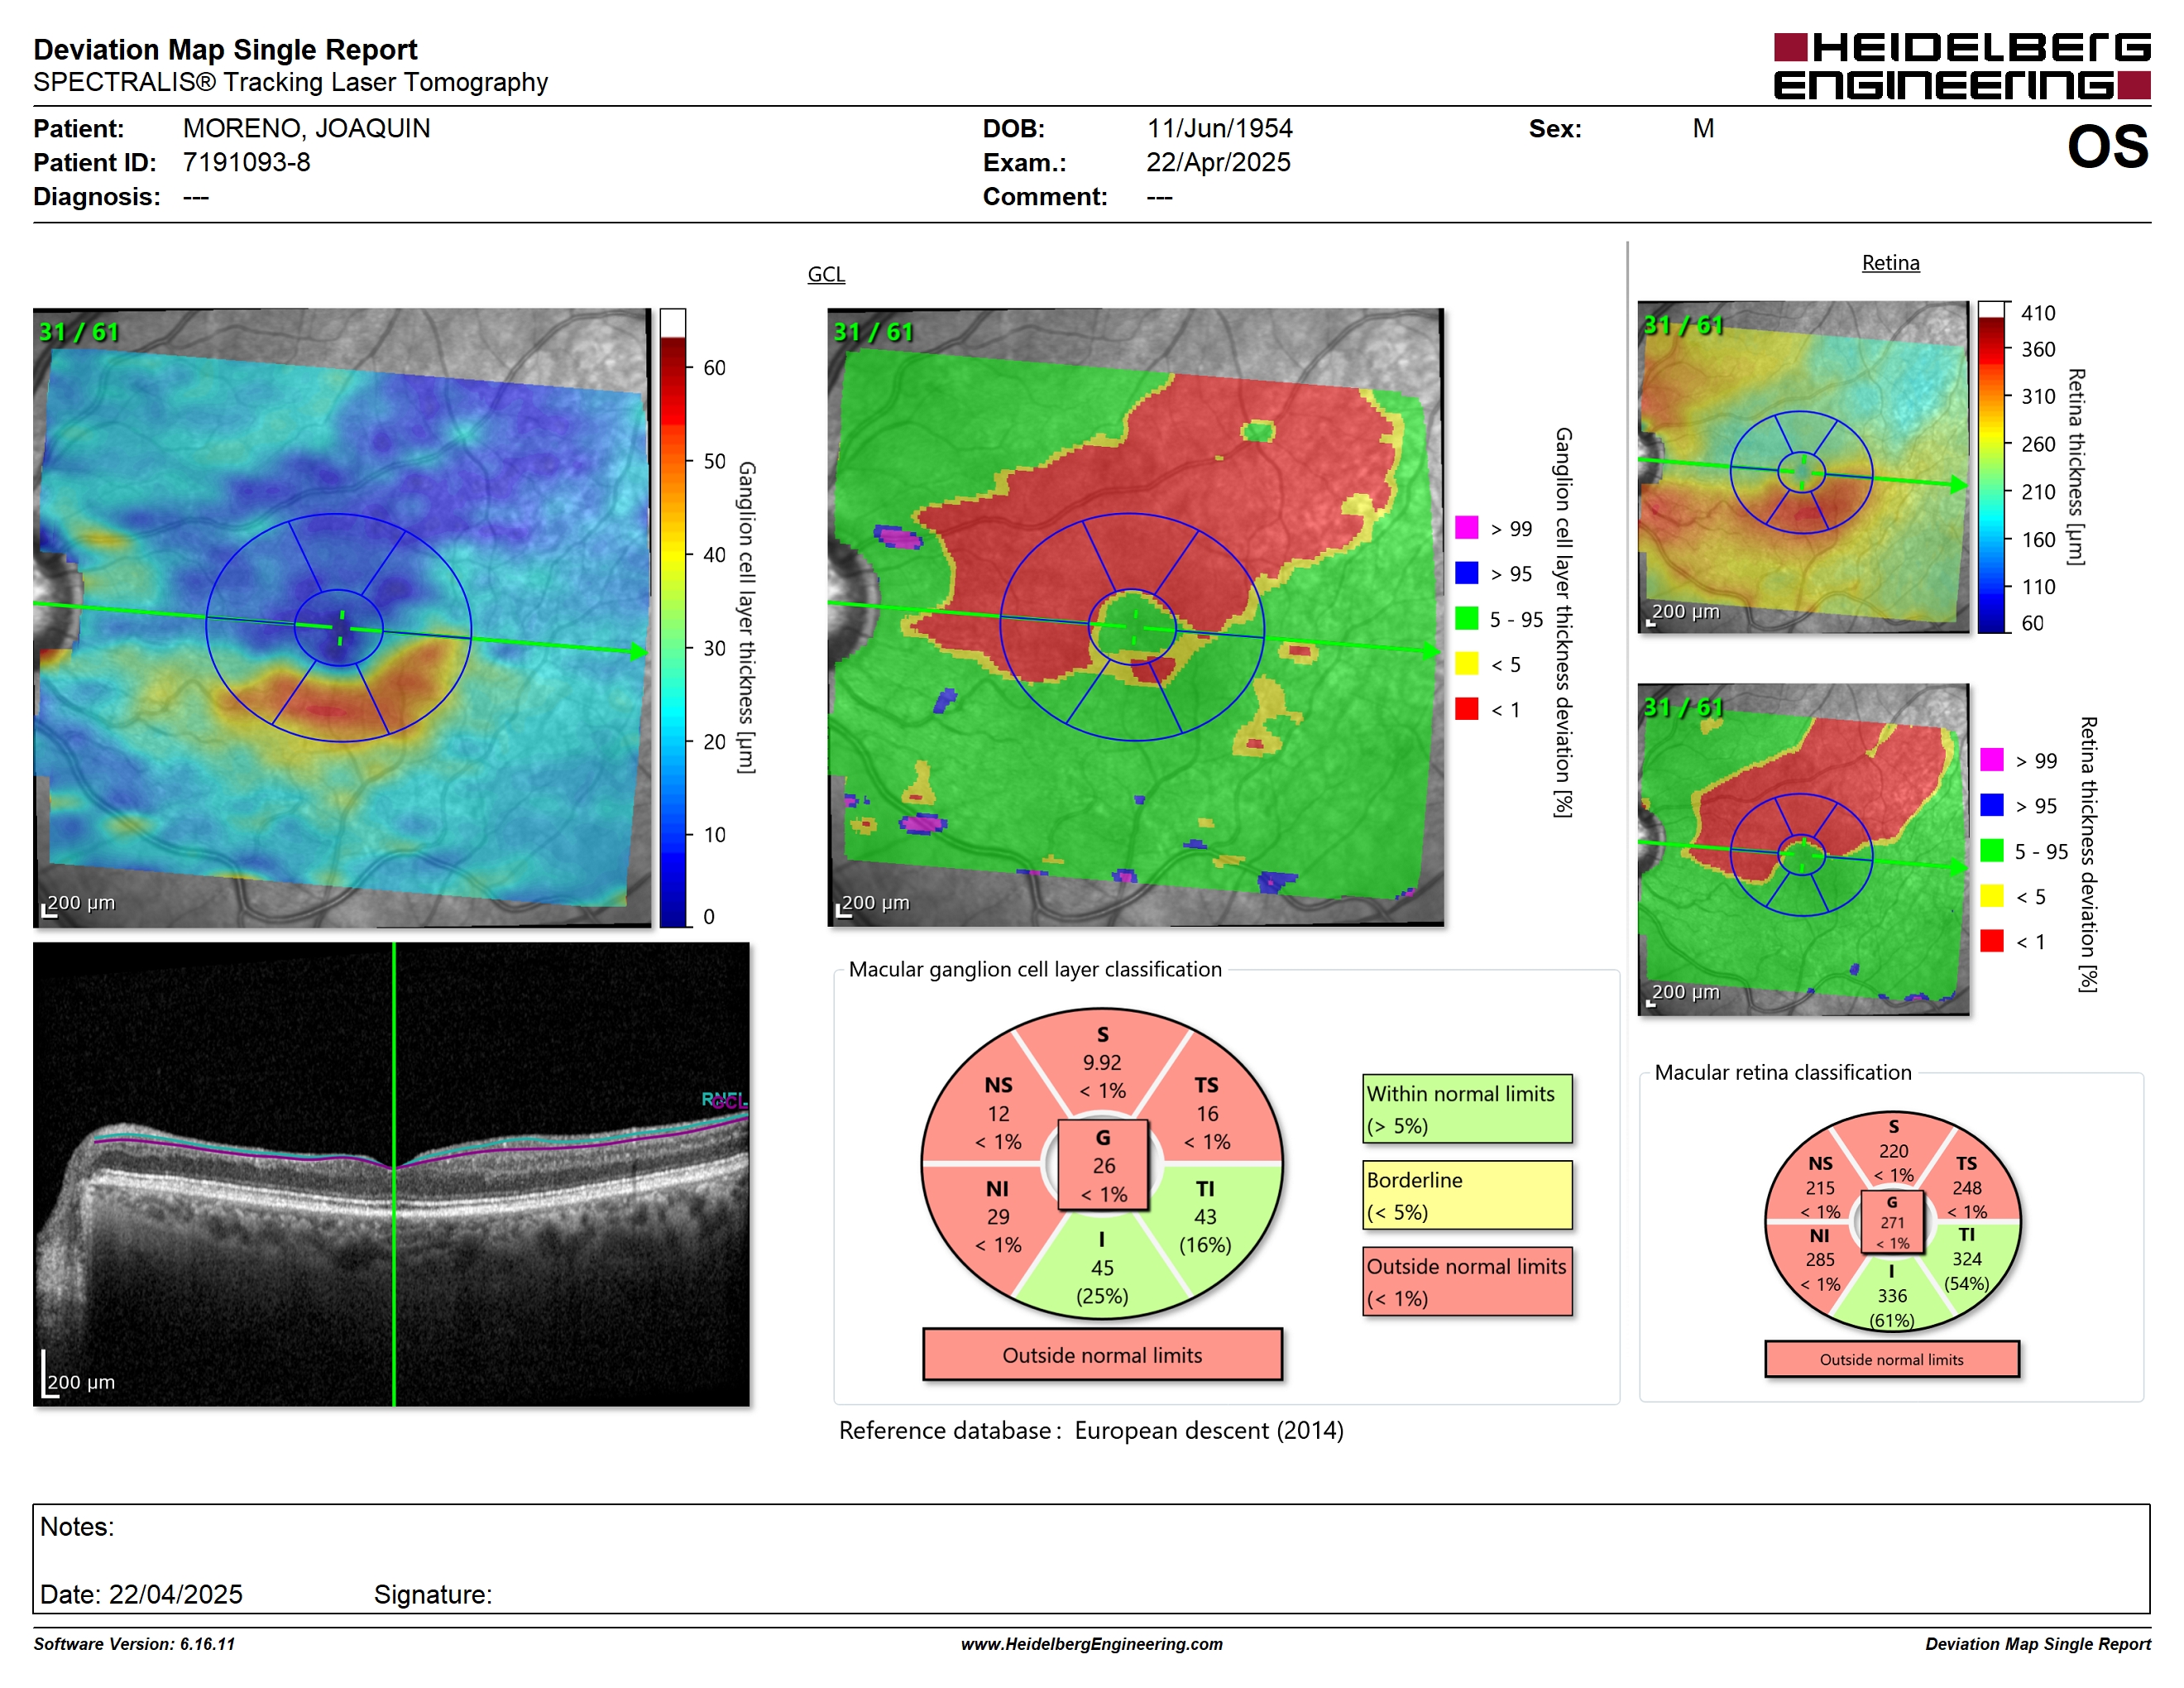
Task: Select retina S sector value 220
Action: [x=1893, y=1151]
